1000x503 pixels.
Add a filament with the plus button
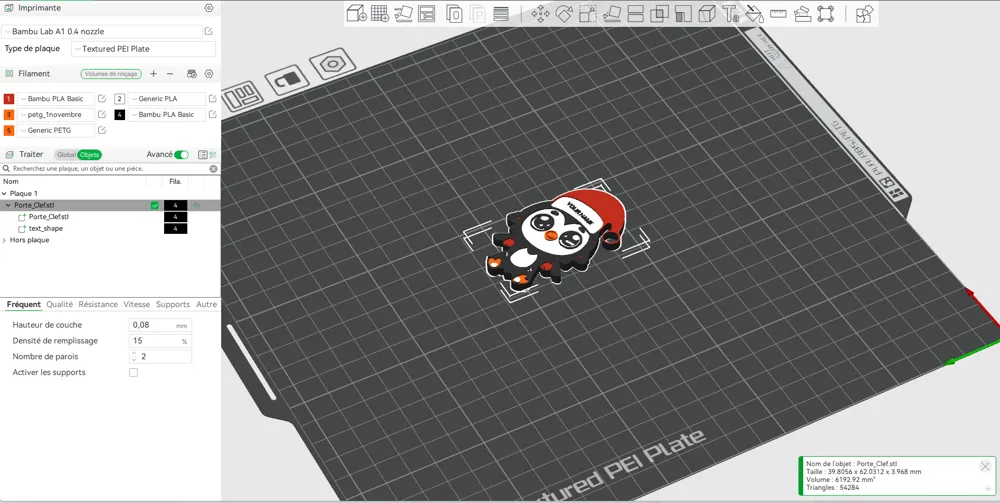(153, 74)
